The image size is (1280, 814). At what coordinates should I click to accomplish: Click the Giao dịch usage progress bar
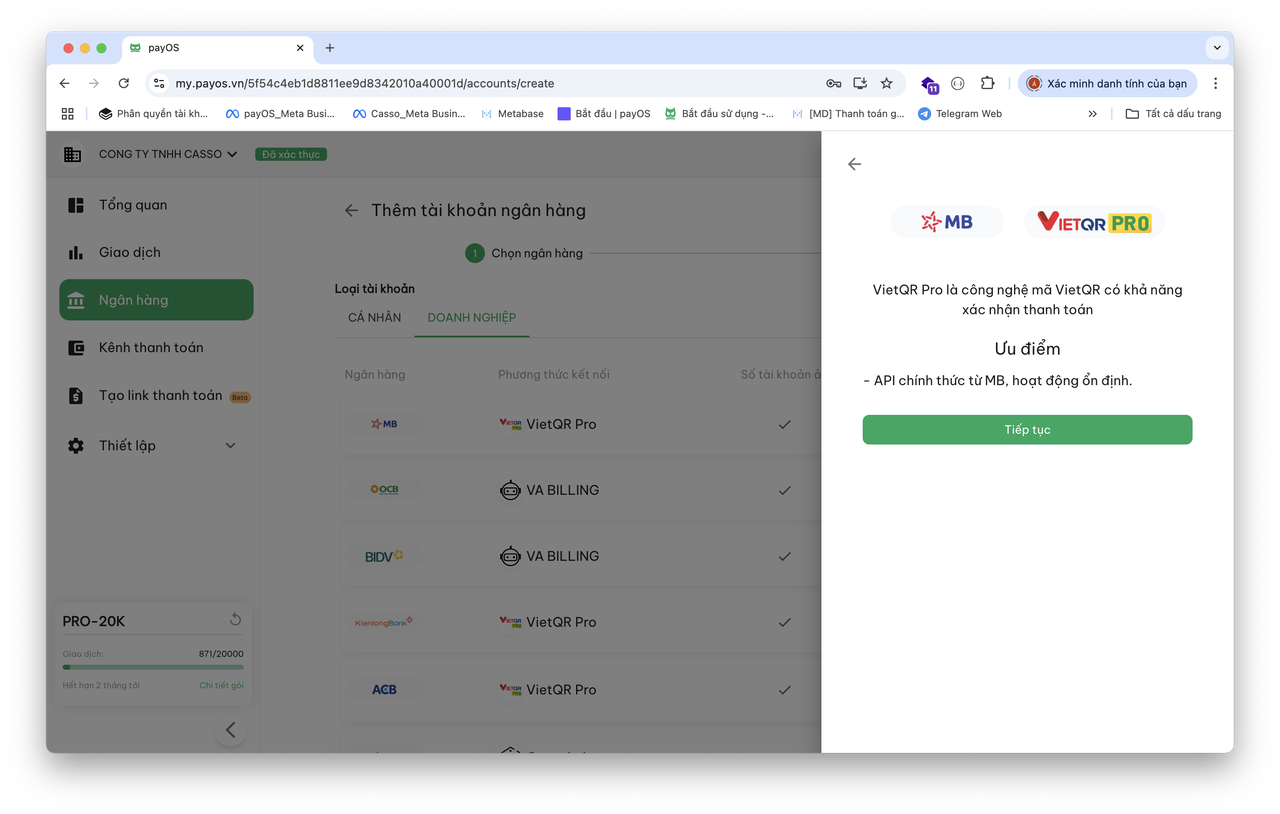click(153, 667)
